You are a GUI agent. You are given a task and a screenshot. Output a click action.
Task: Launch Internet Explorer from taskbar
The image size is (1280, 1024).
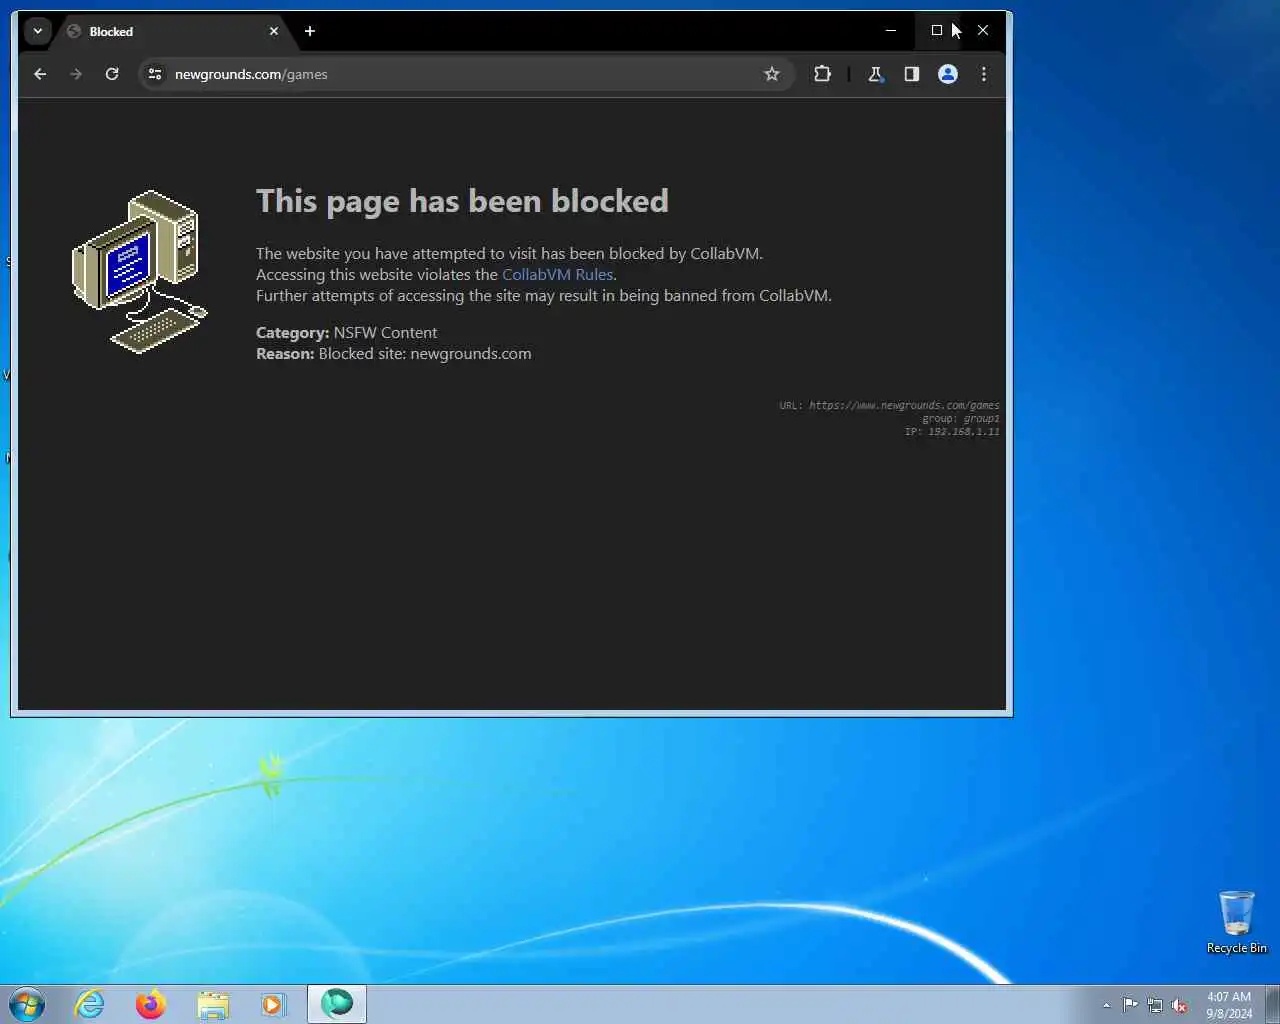click(90, 1004)
